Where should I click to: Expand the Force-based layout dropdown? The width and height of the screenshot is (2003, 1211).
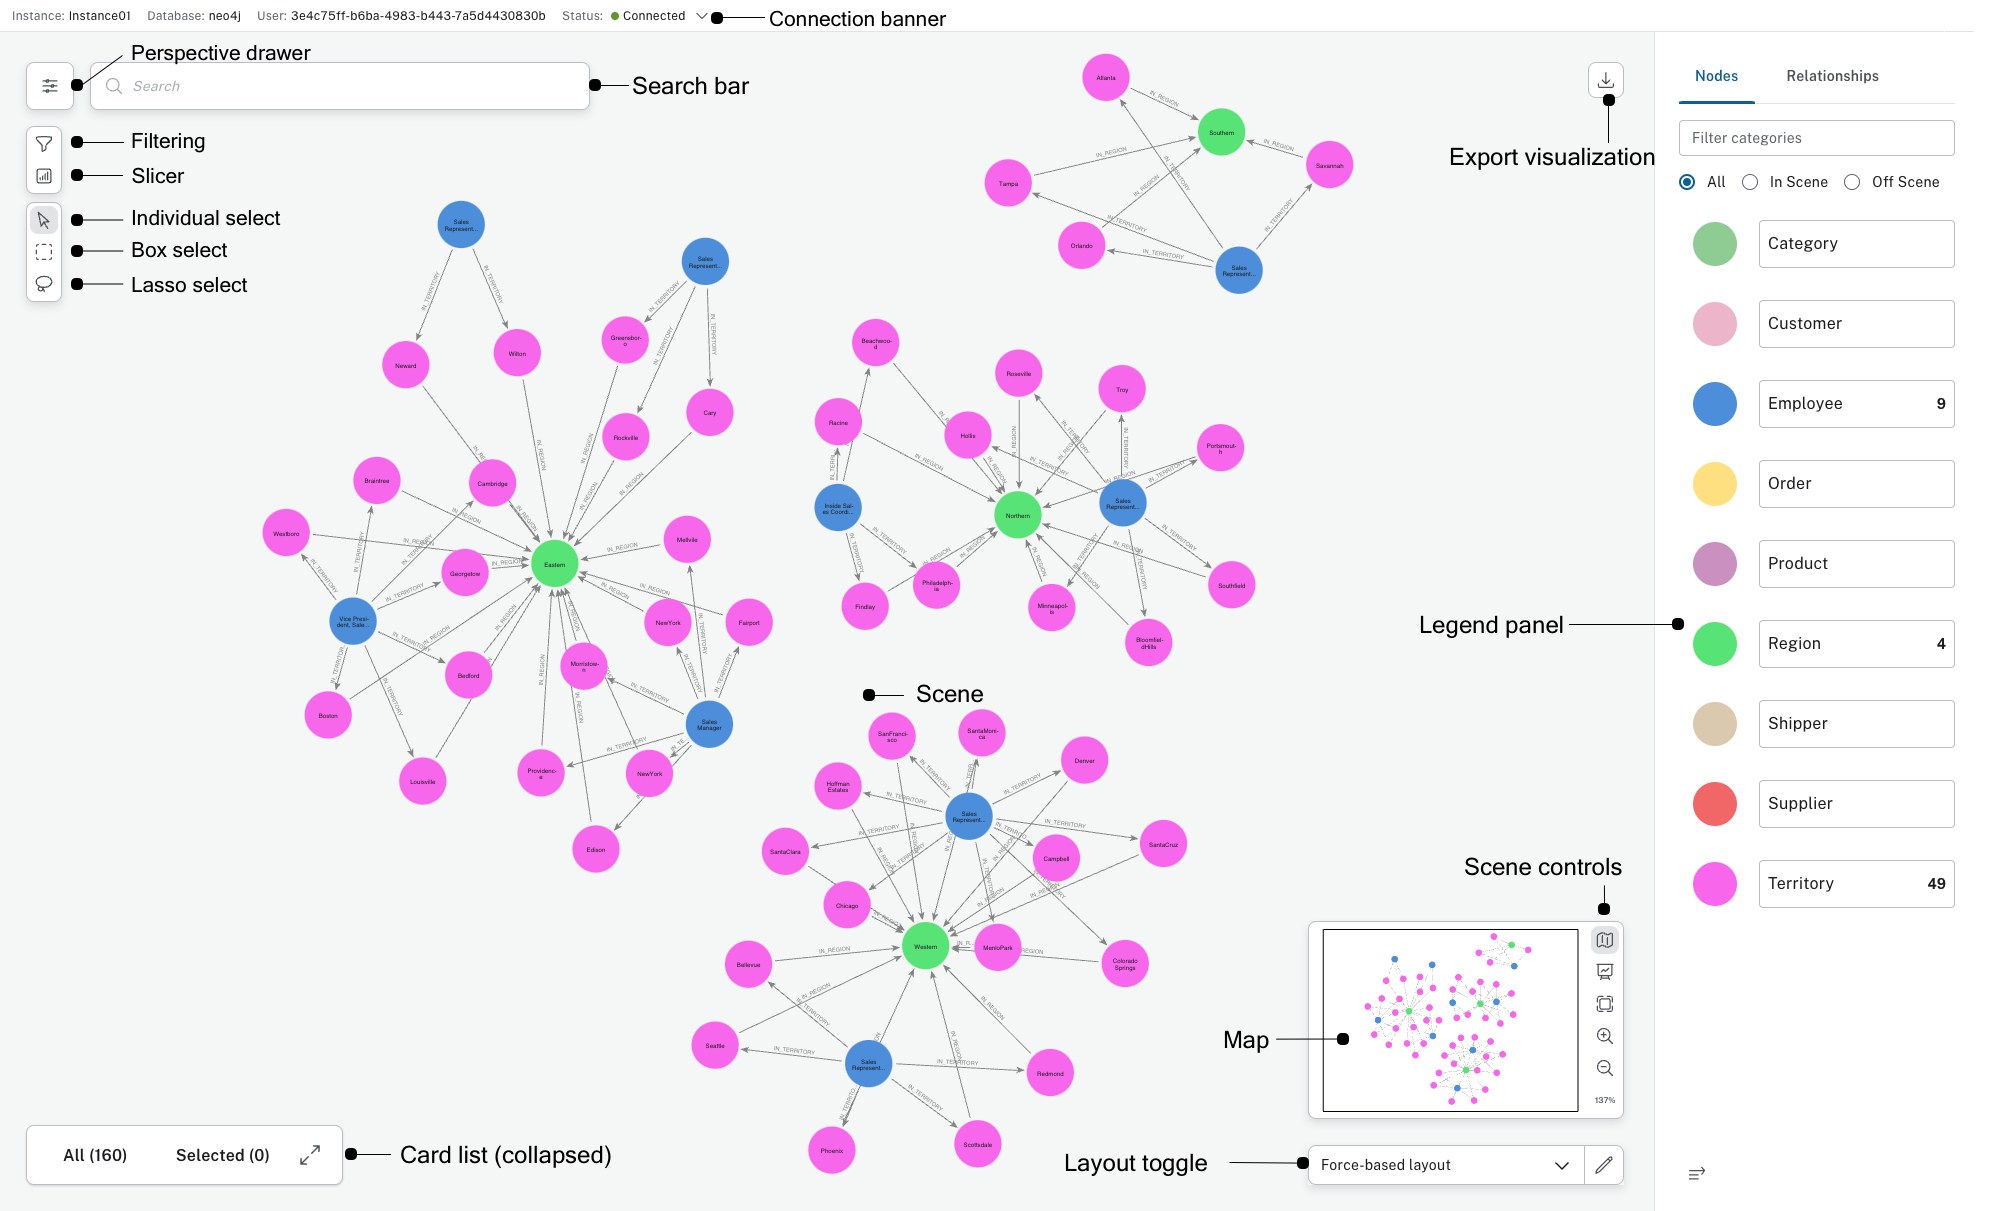1564,1164
